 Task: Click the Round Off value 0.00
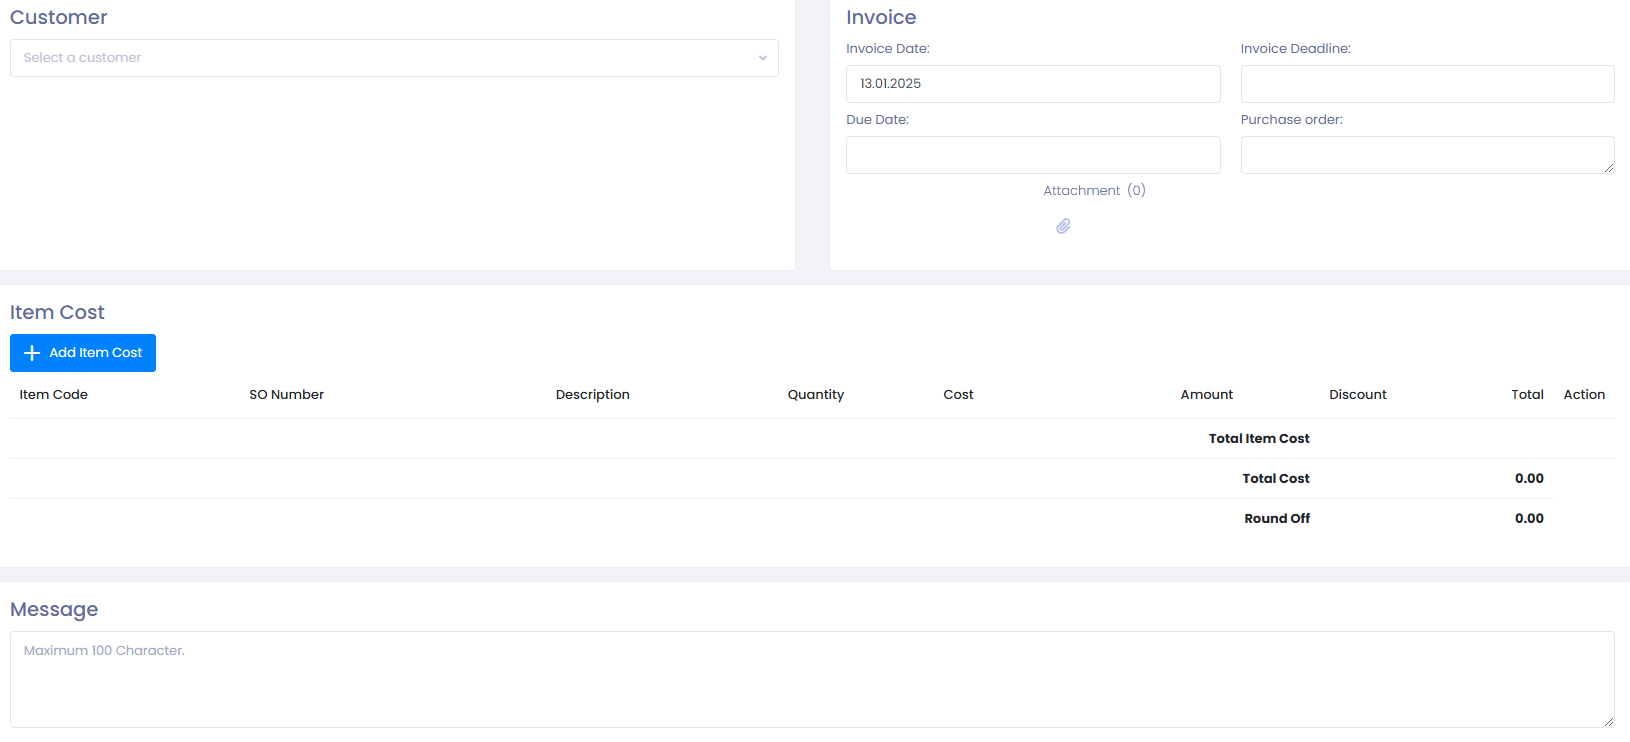[x=1529, y=519]
